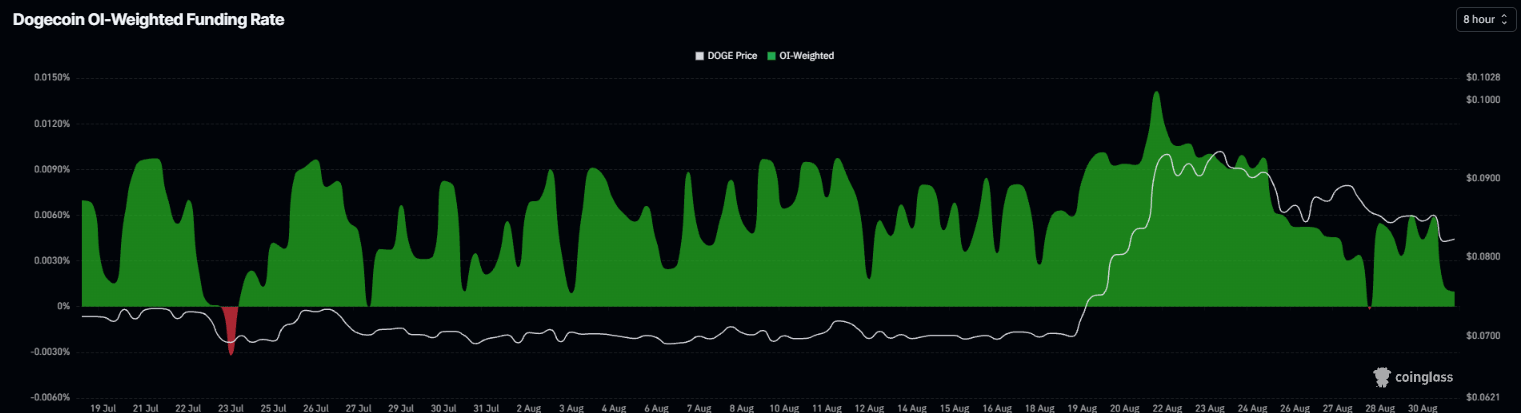1521x413 pixels.
Task: Click the 23 Aug date label
Action: tap(1212, 408)
